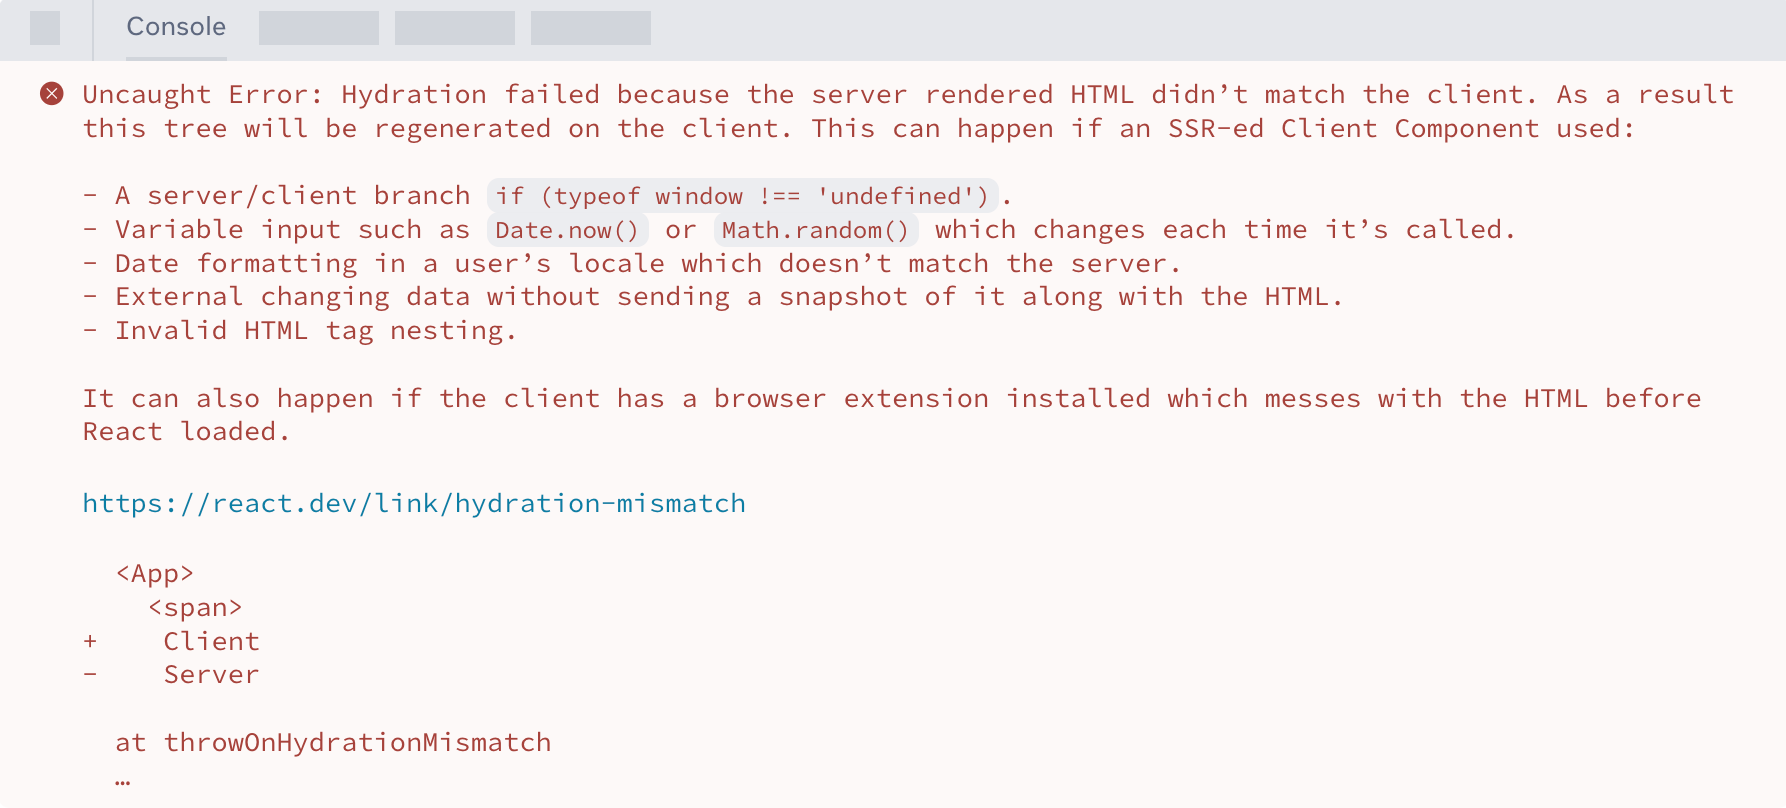Switch to the Console tab
The width and height of the screenshot is (1786, 808).
[176, 27]
